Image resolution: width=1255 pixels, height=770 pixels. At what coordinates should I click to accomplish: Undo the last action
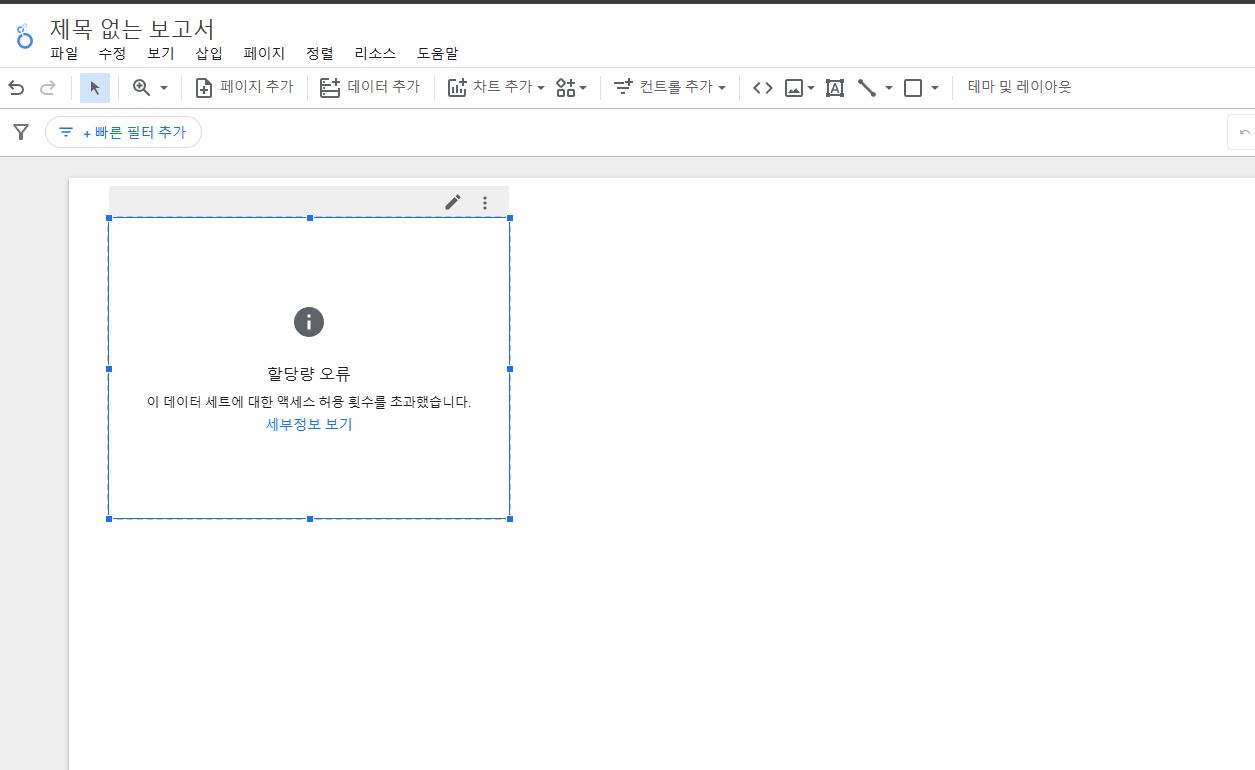point(16,88)
